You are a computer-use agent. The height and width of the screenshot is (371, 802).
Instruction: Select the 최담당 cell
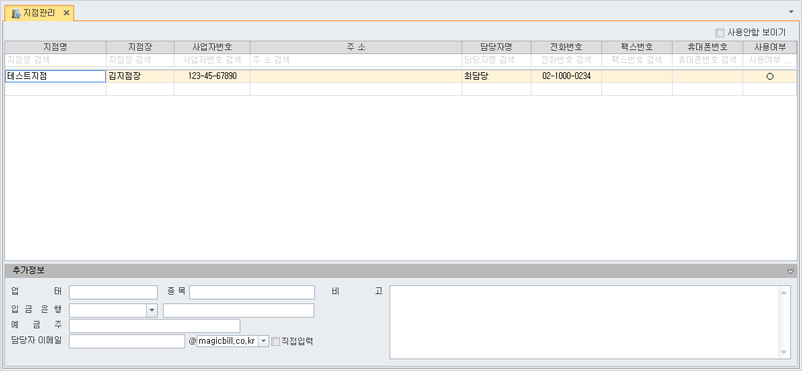coord(496,76)
